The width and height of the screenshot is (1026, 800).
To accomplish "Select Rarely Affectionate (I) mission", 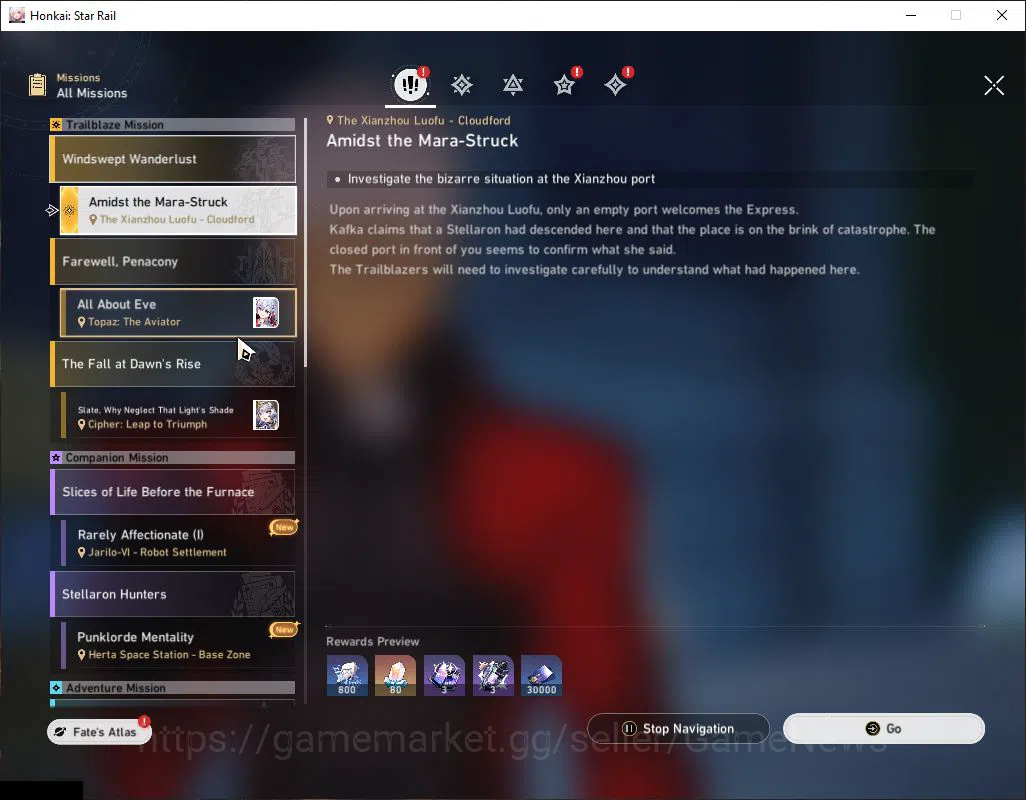I will [x=178, y=543].
